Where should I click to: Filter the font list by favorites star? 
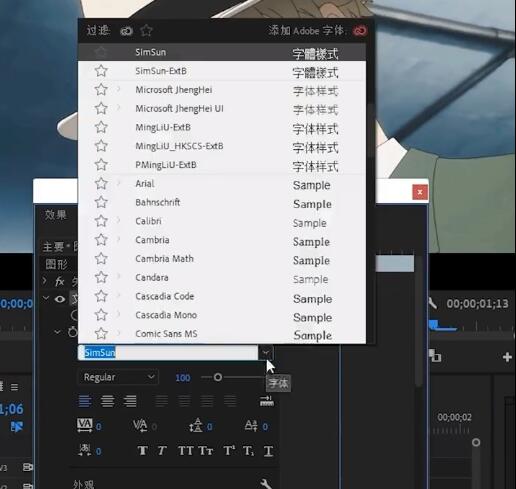pos(146,31)
